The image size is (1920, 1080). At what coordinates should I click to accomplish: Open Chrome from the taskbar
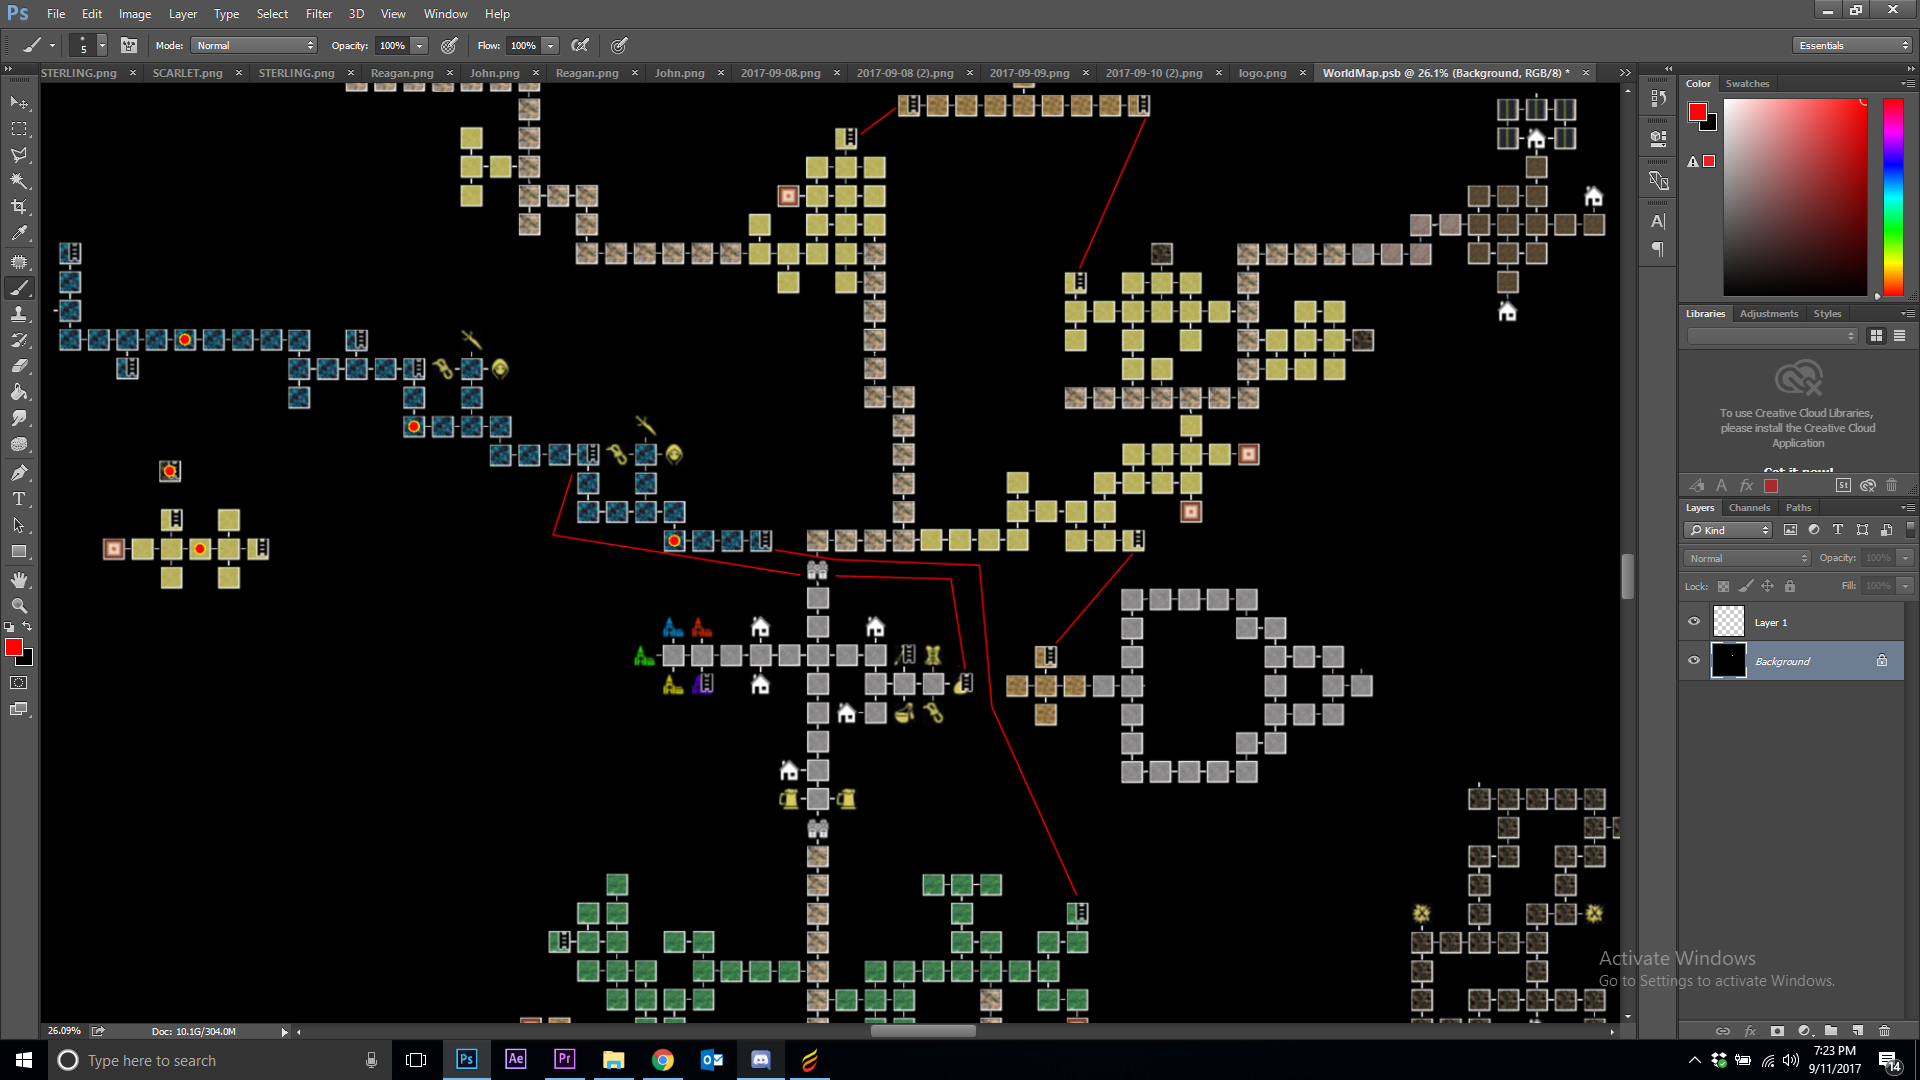click(x=662, y=1060)
